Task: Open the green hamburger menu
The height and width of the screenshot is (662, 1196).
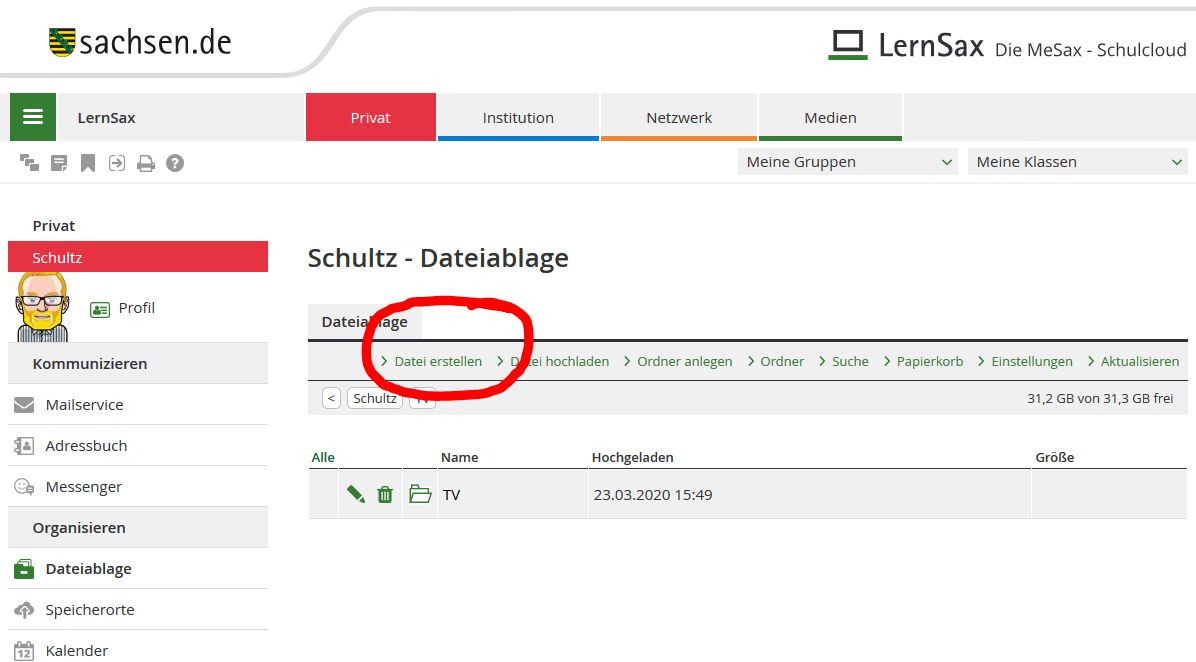Action: (33, 117)
